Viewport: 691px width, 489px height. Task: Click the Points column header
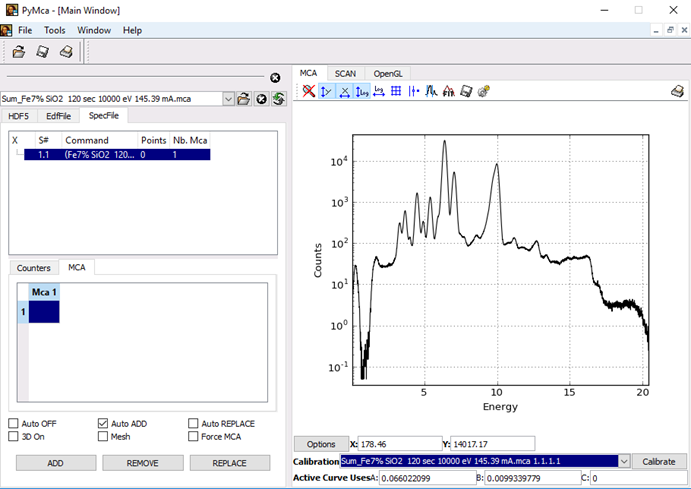click(x=153, y=141)
